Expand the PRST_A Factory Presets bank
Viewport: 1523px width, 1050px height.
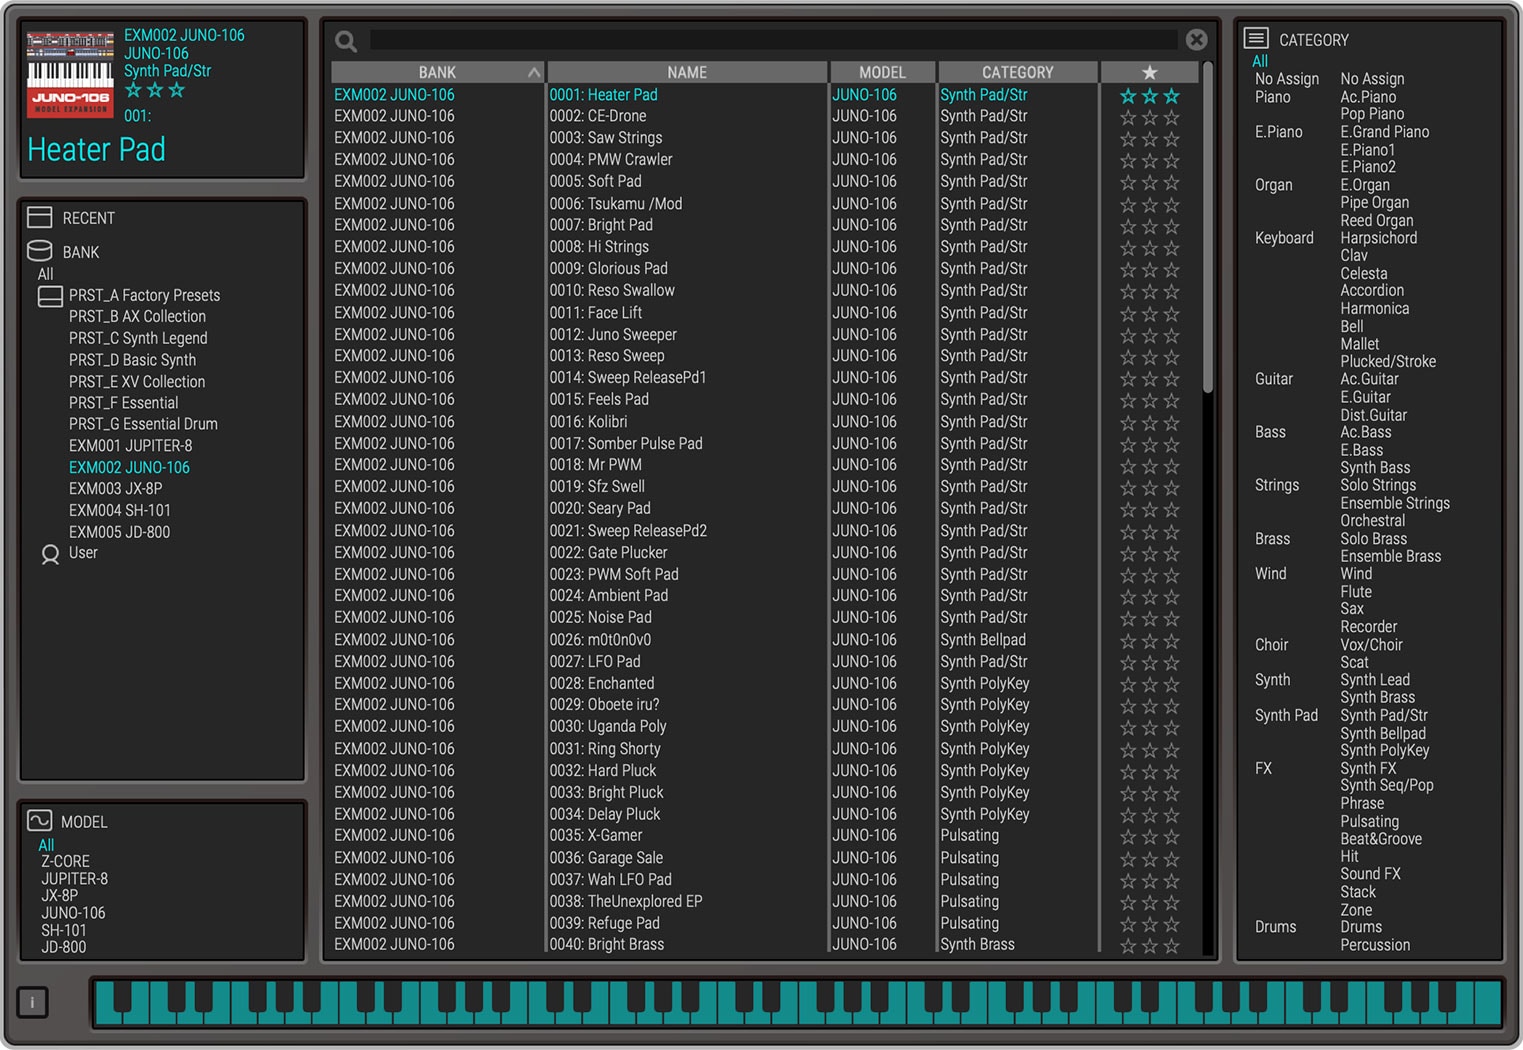(x=50, y=296)
